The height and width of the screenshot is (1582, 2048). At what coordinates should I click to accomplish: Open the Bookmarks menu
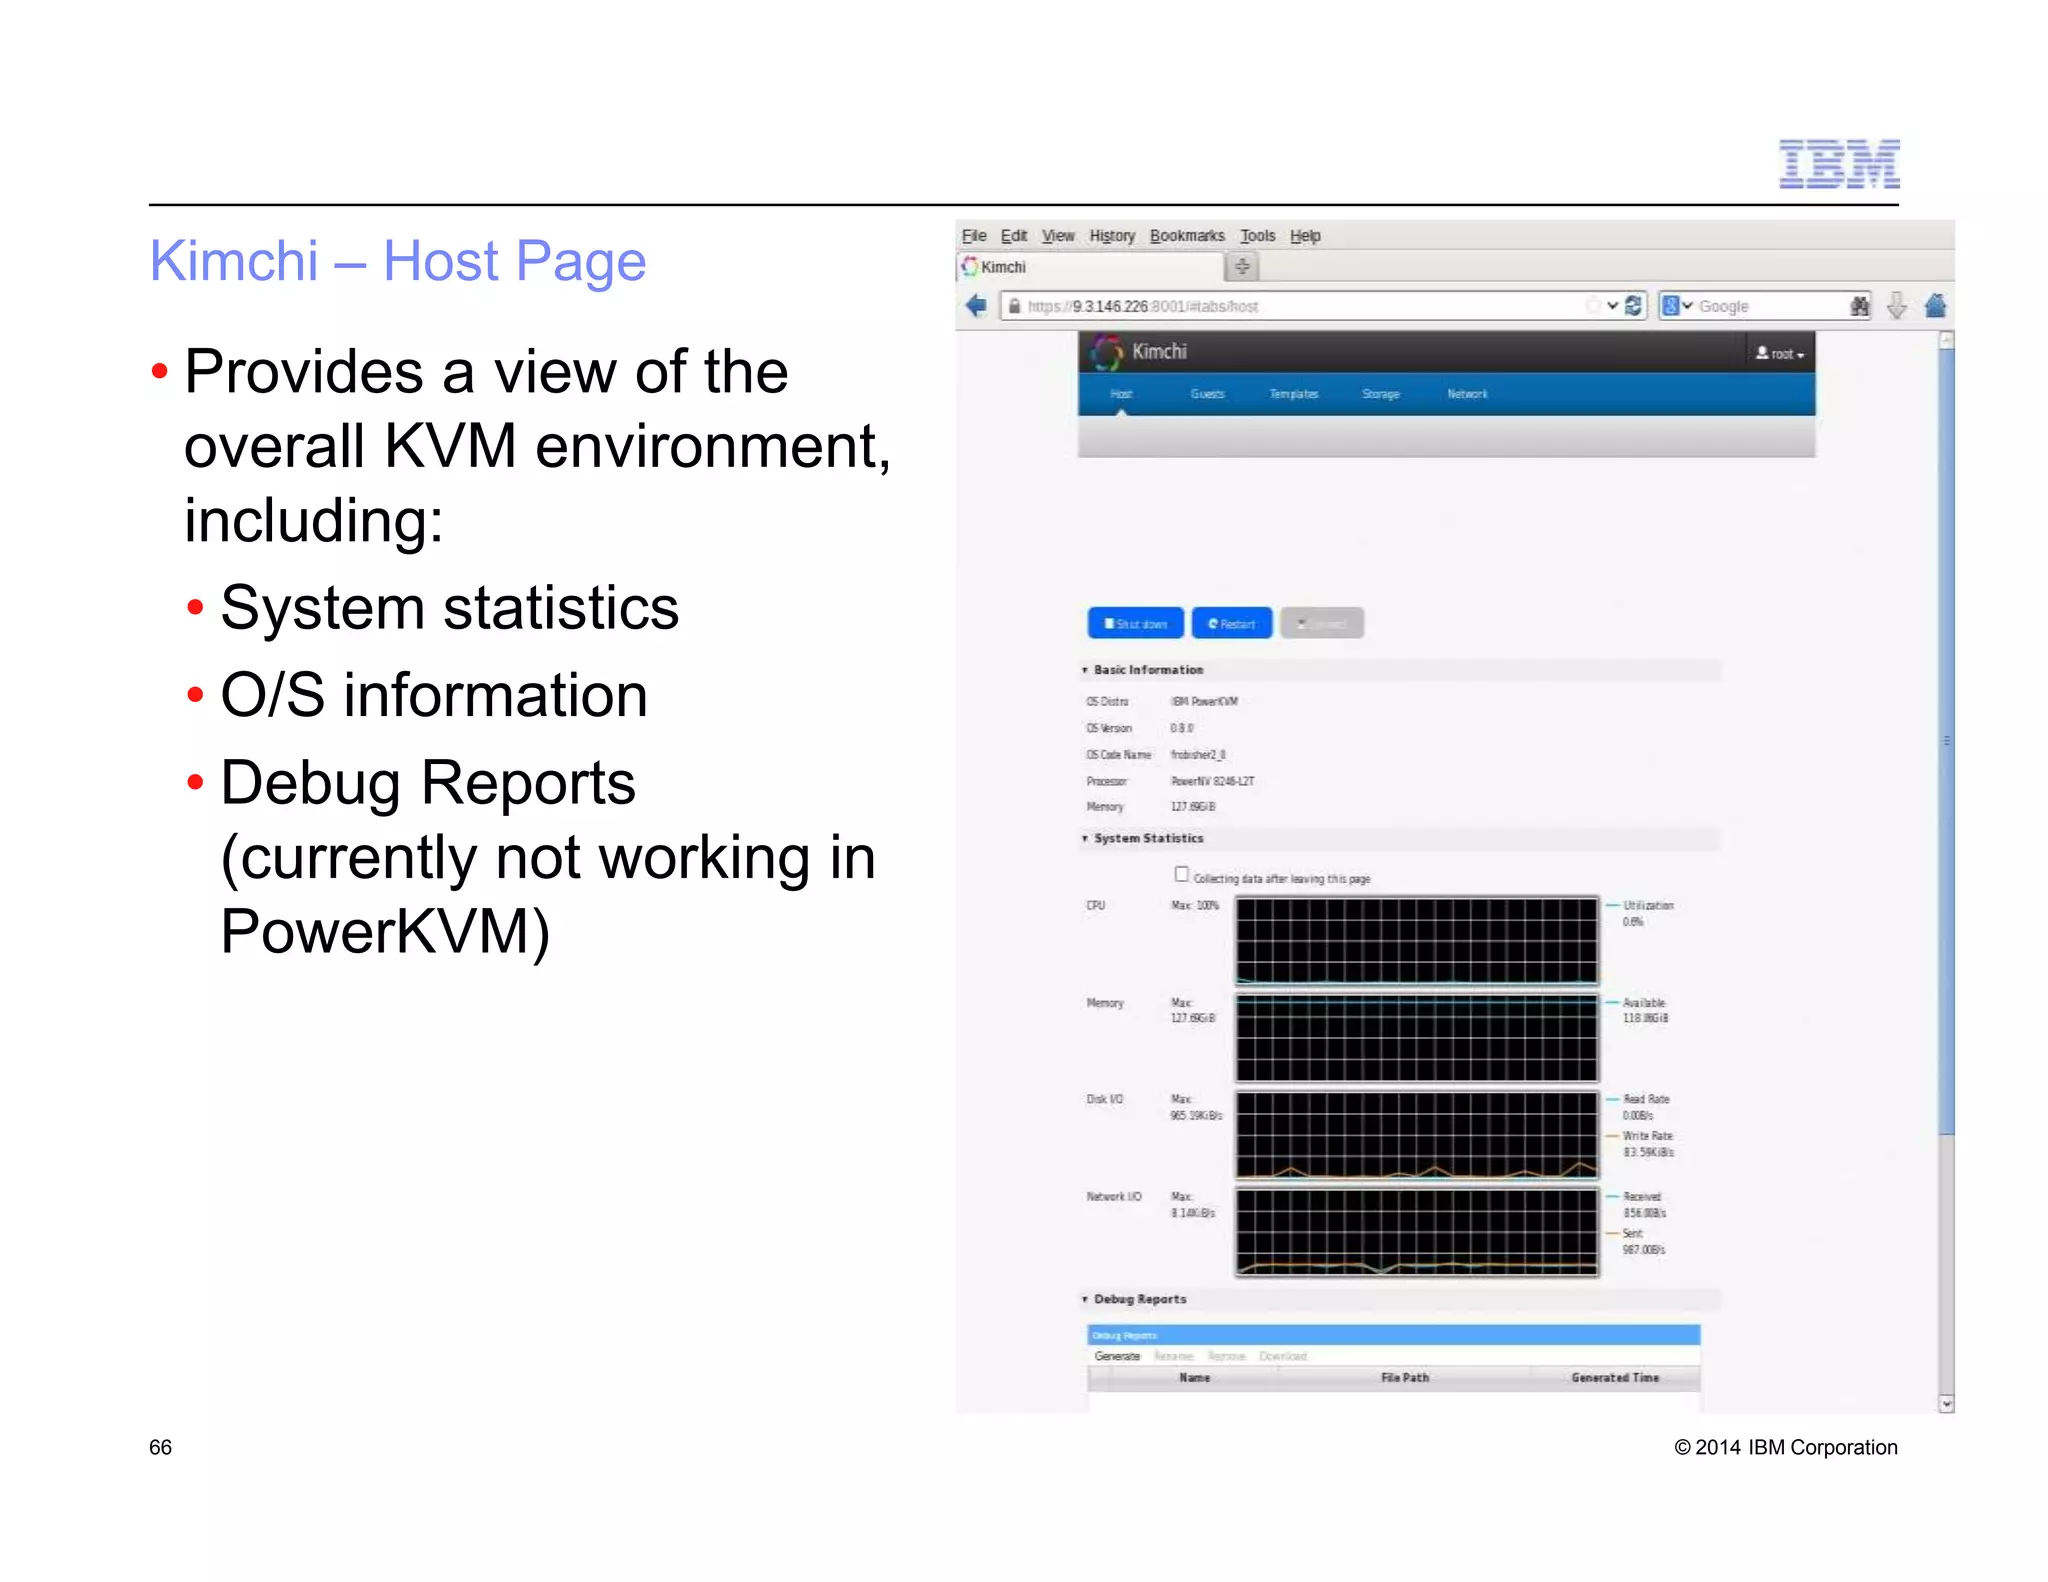coord(1187,236)
